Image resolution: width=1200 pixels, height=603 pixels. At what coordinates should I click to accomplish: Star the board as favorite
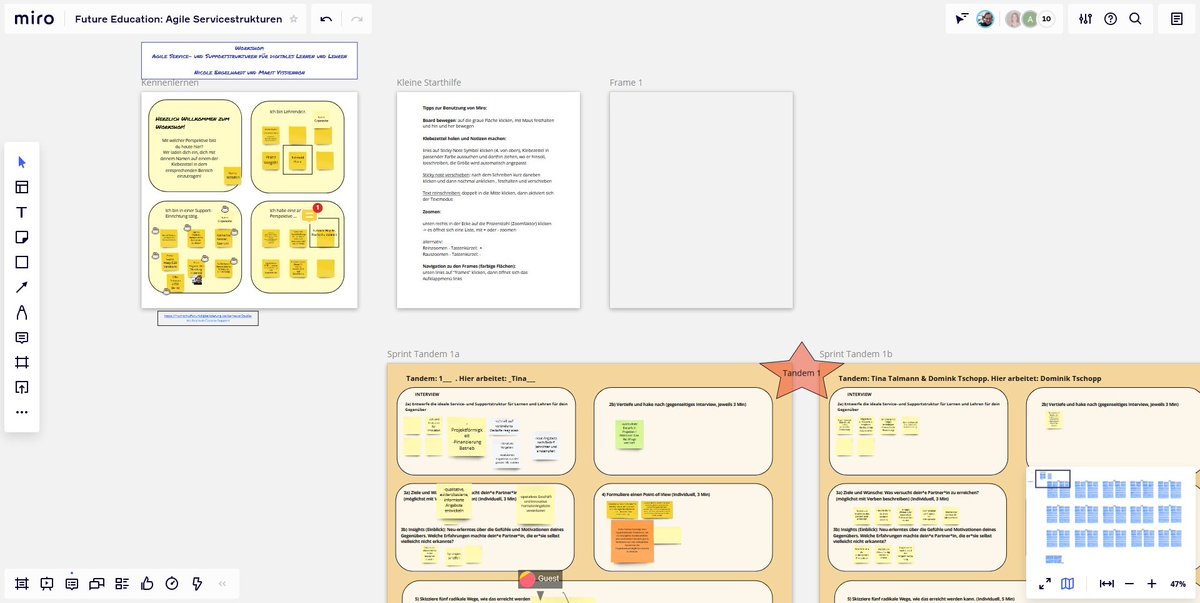coord(293,19)
